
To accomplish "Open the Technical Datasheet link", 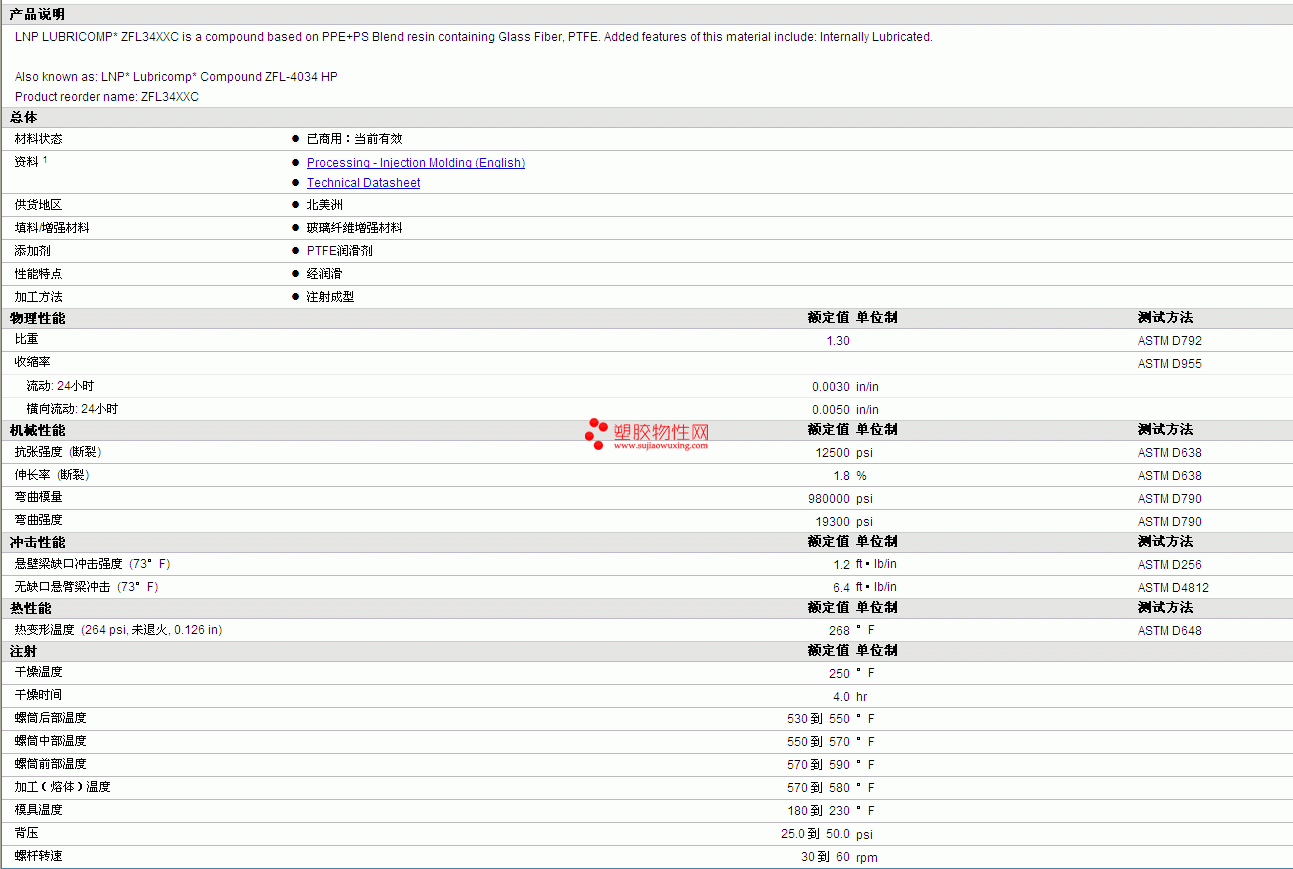I will (x=363, y=183).
